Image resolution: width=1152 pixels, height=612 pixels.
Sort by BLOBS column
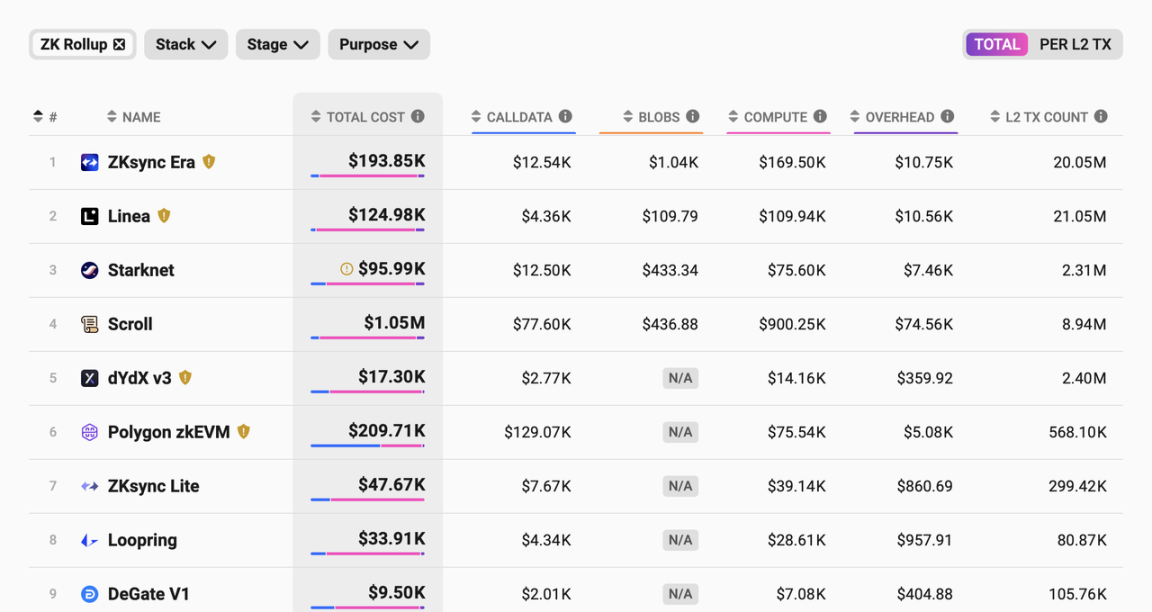point(651,117)
